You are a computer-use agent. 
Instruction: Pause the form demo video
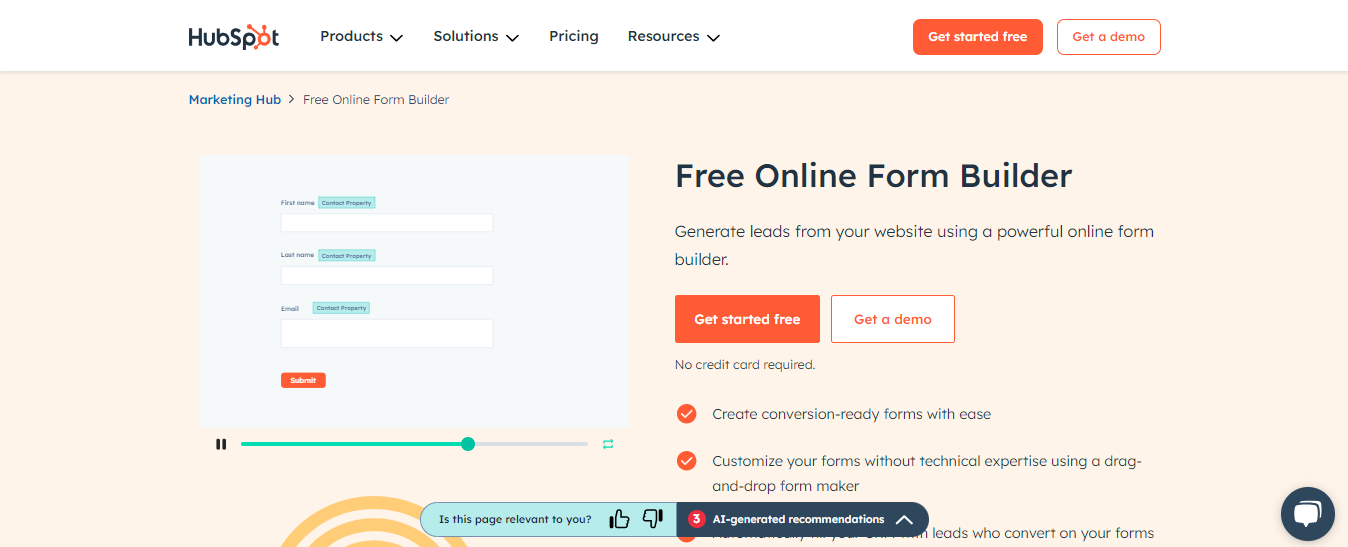click(221, 444)
